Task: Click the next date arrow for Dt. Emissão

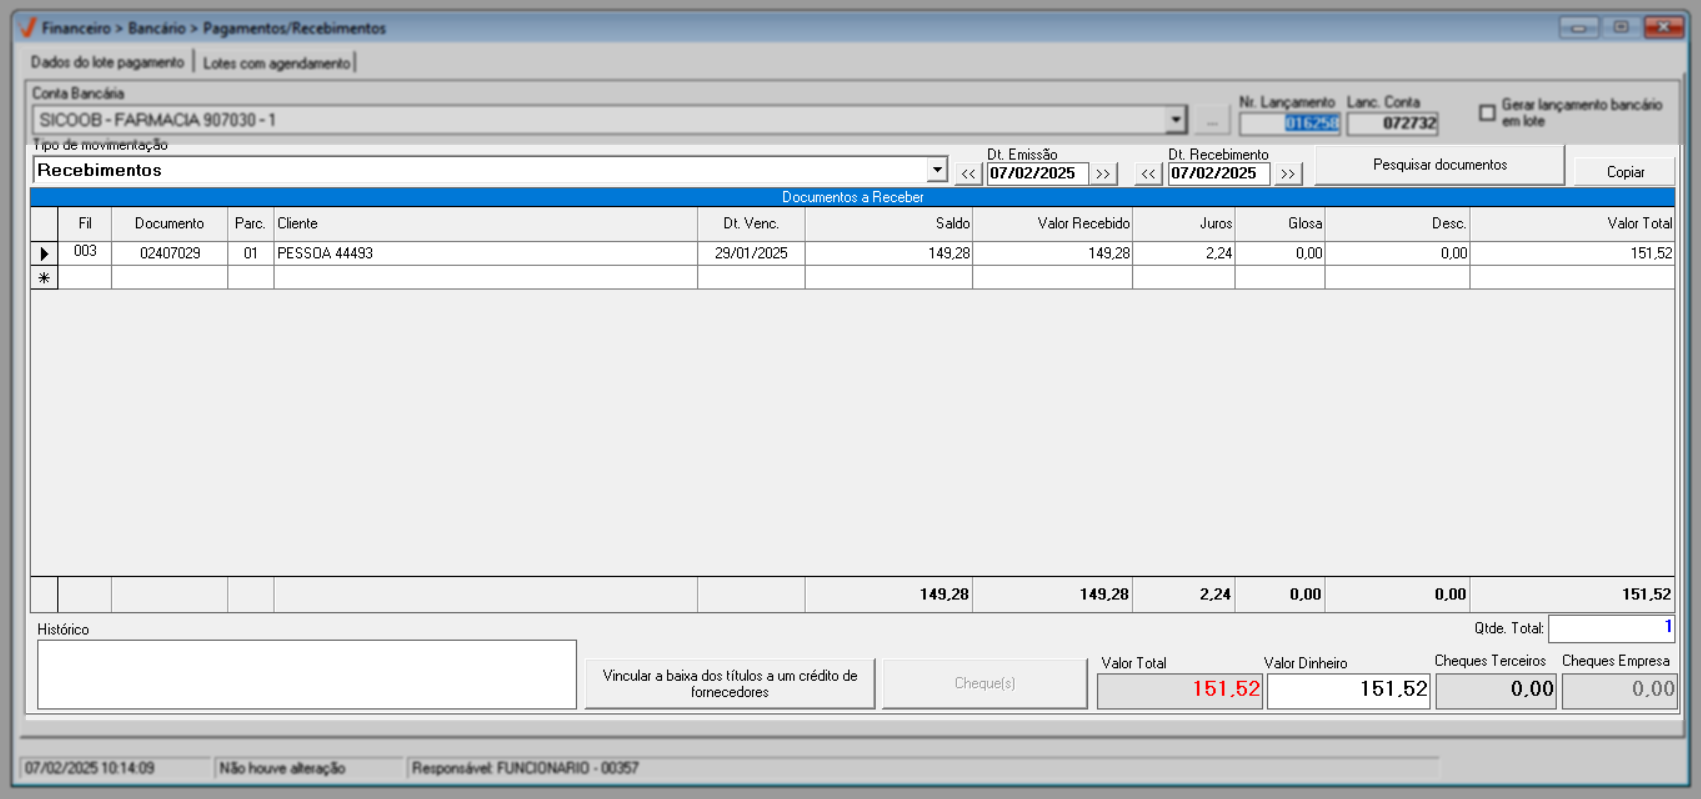Action: point(1103,174)
